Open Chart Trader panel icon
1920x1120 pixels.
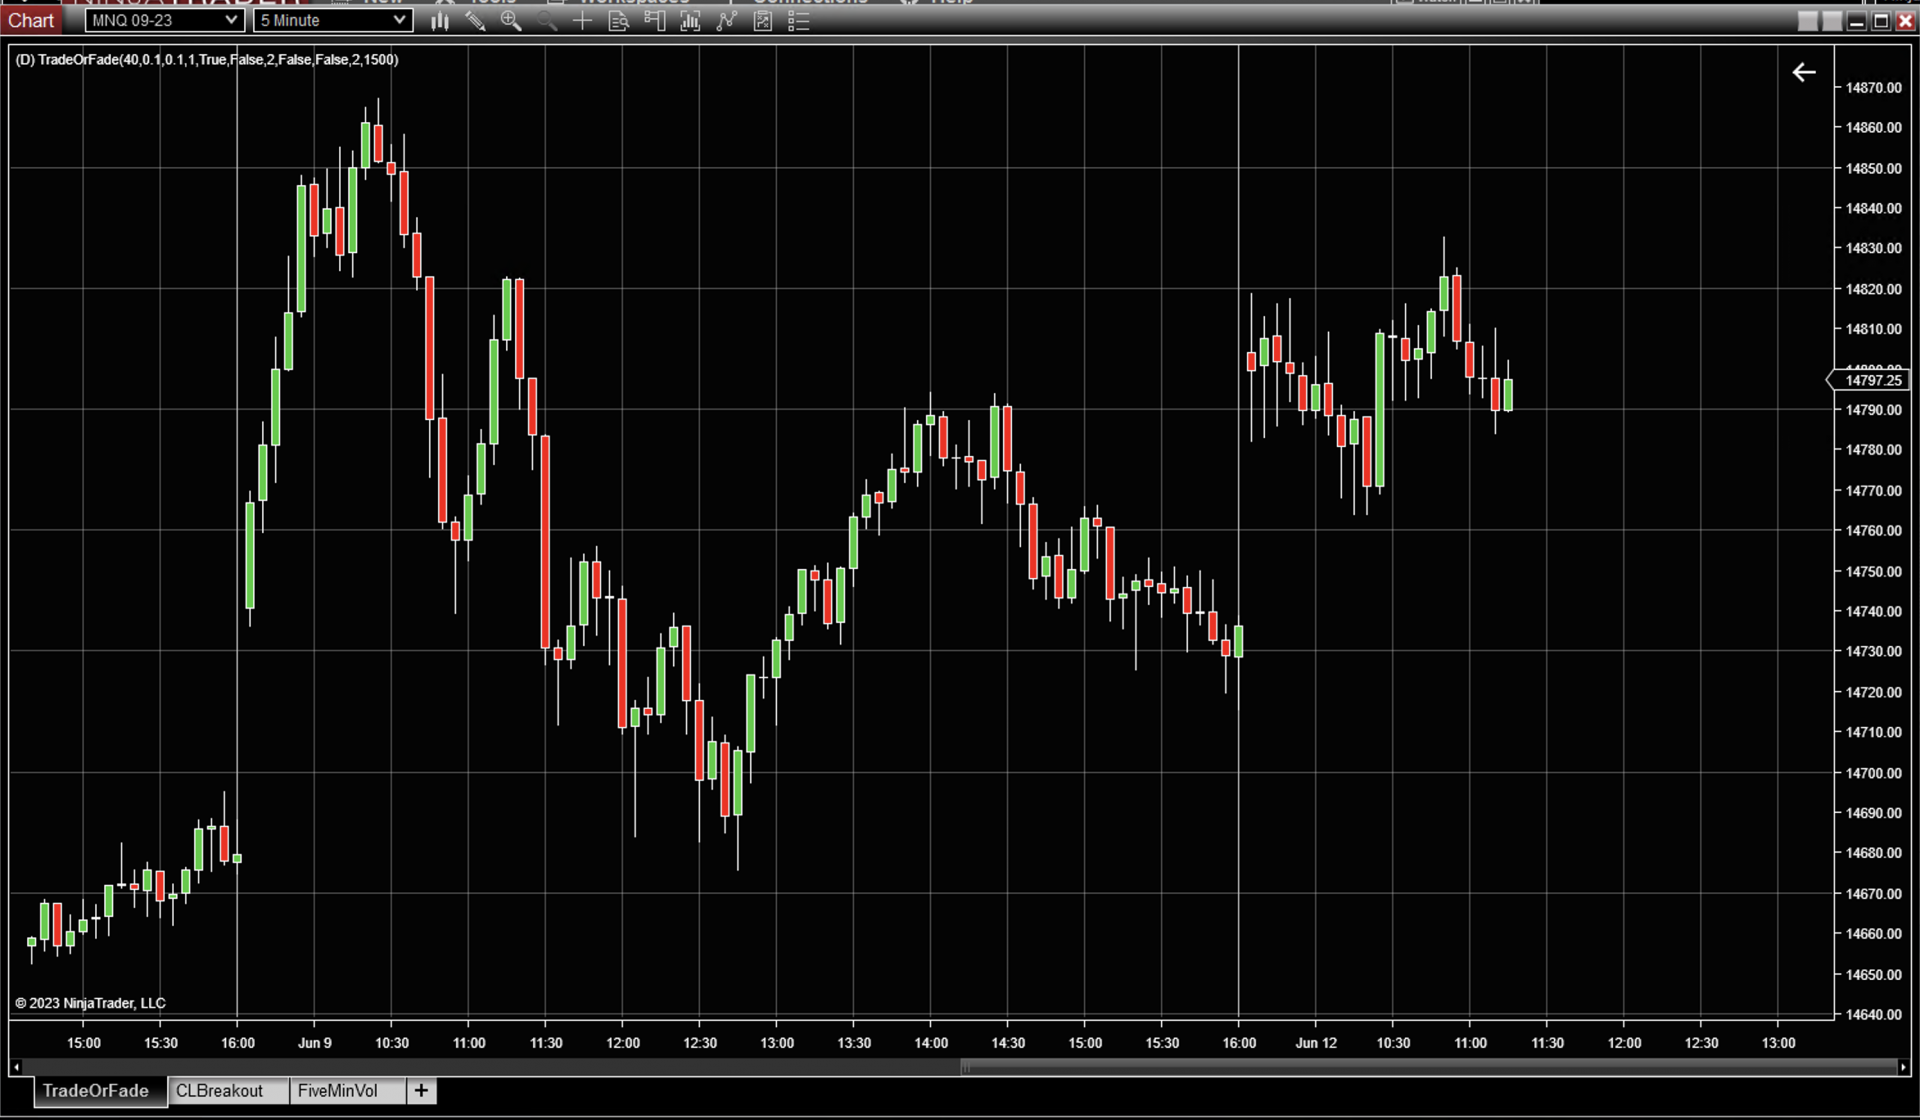[x=655, y=21]
